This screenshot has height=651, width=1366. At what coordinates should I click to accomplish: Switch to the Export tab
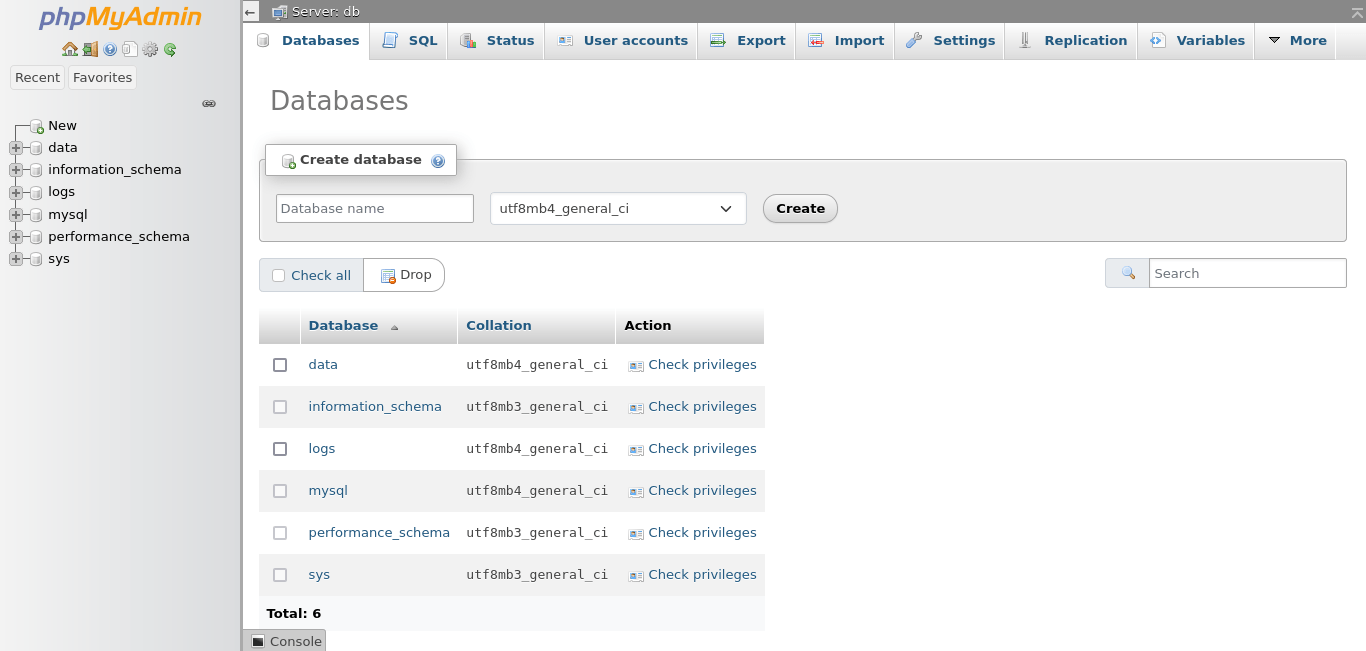click(747, 41)
